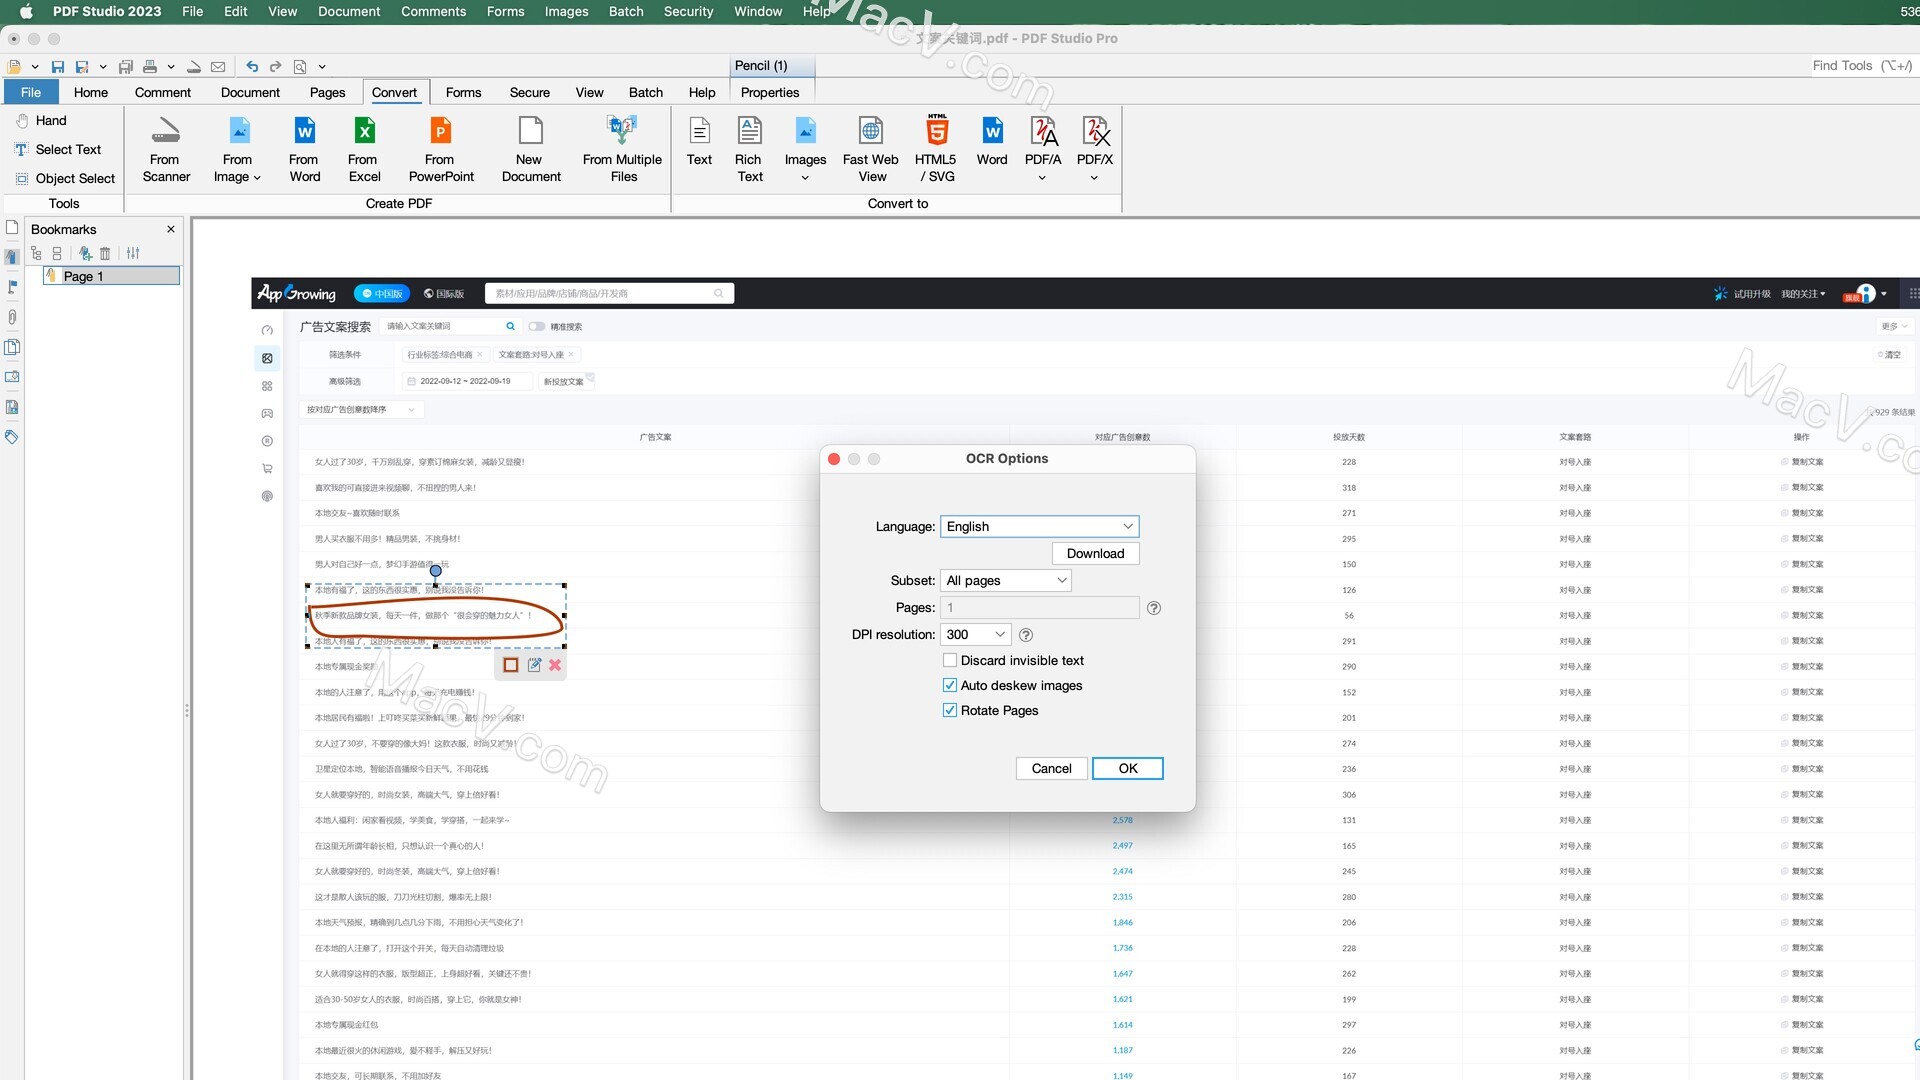
Task: Switch to the Home ribbon tab
Action: (91, 92)
